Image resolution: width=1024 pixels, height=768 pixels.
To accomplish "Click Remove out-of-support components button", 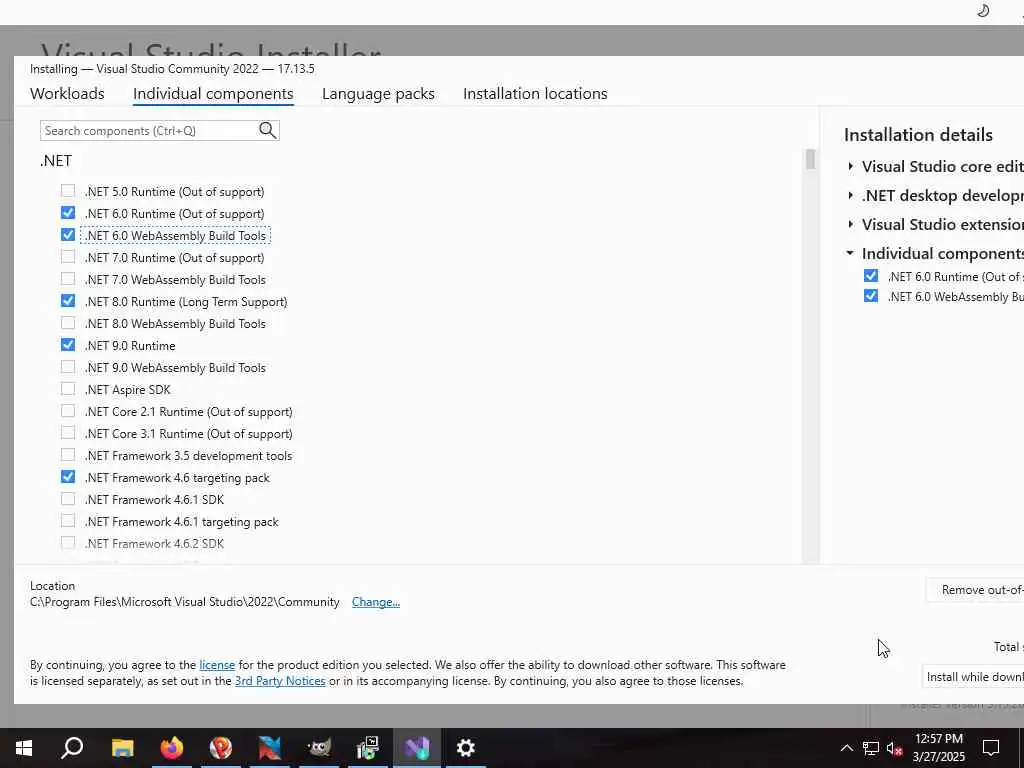I will [x=975, y=590].
